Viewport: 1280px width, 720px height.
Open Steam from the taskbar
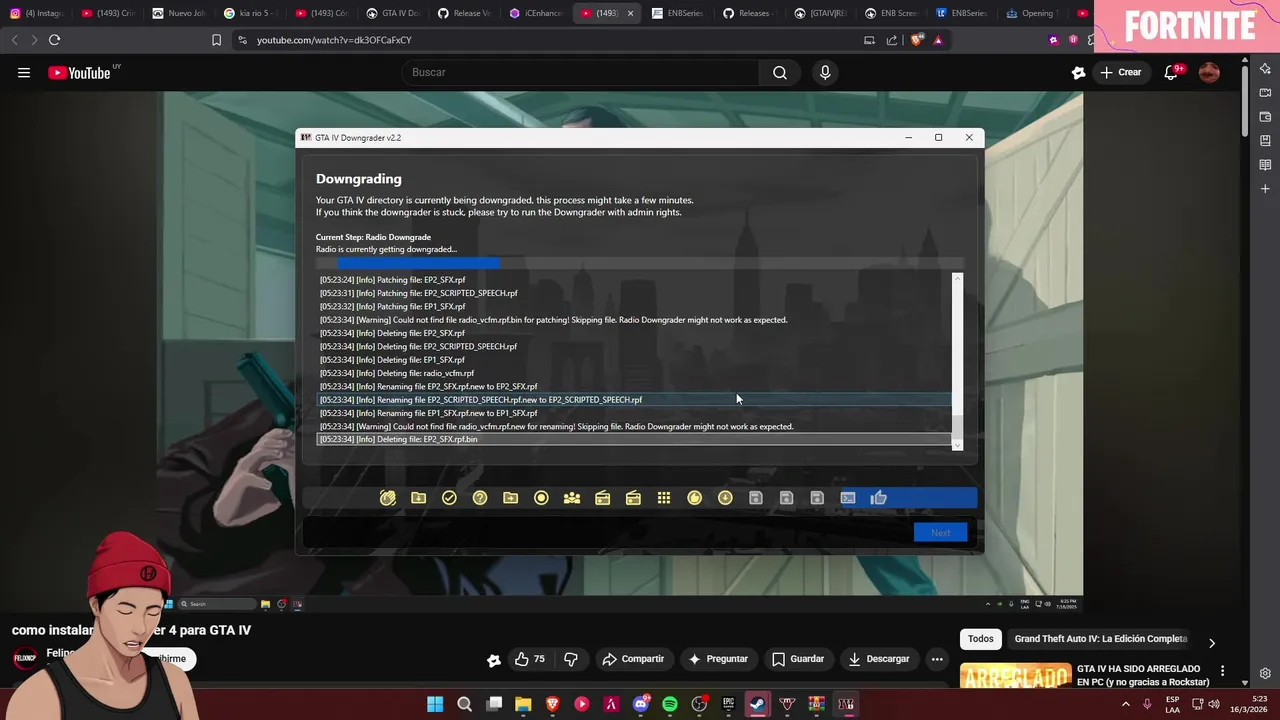click(758, 704)
